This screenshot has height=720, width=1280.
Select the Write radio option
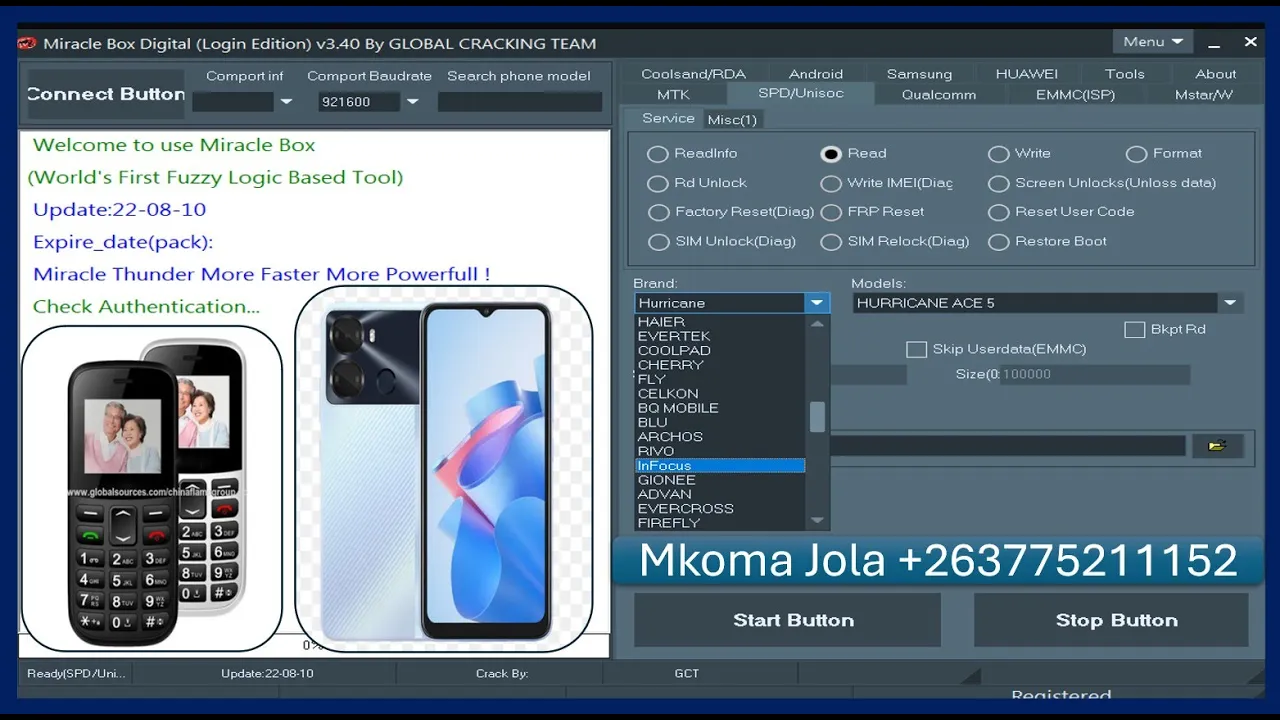coord(998,154)
